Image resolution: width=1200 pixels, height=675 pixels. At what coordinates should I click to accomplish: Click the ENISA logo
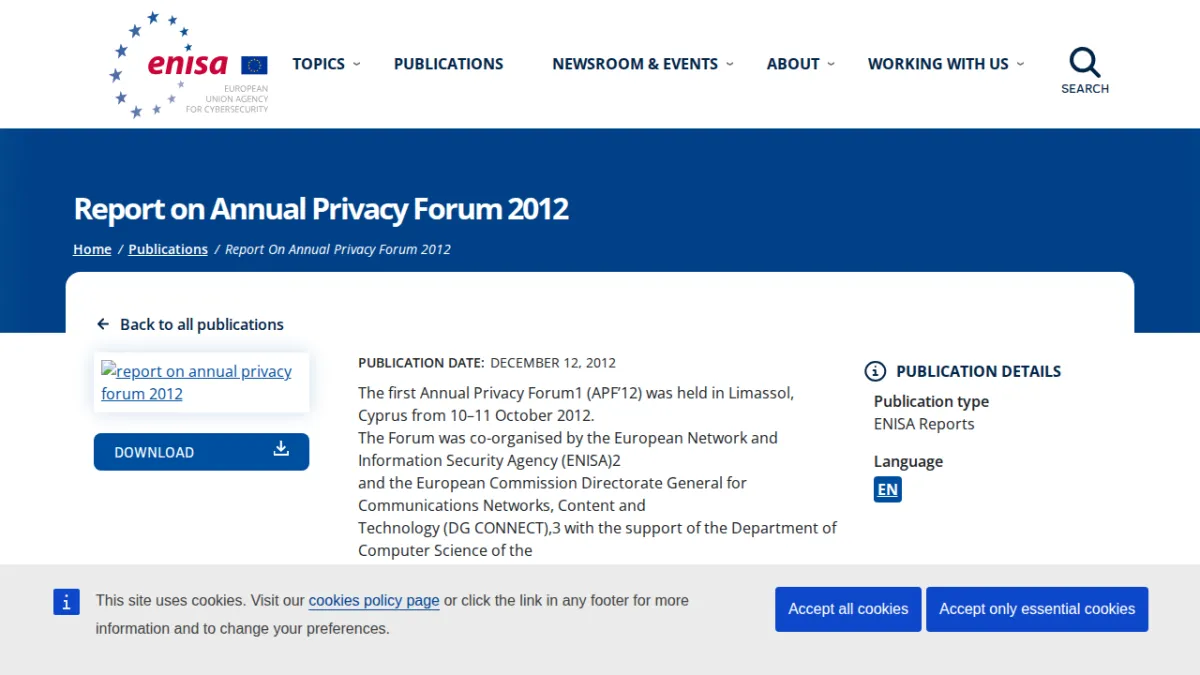pos(189,65)
